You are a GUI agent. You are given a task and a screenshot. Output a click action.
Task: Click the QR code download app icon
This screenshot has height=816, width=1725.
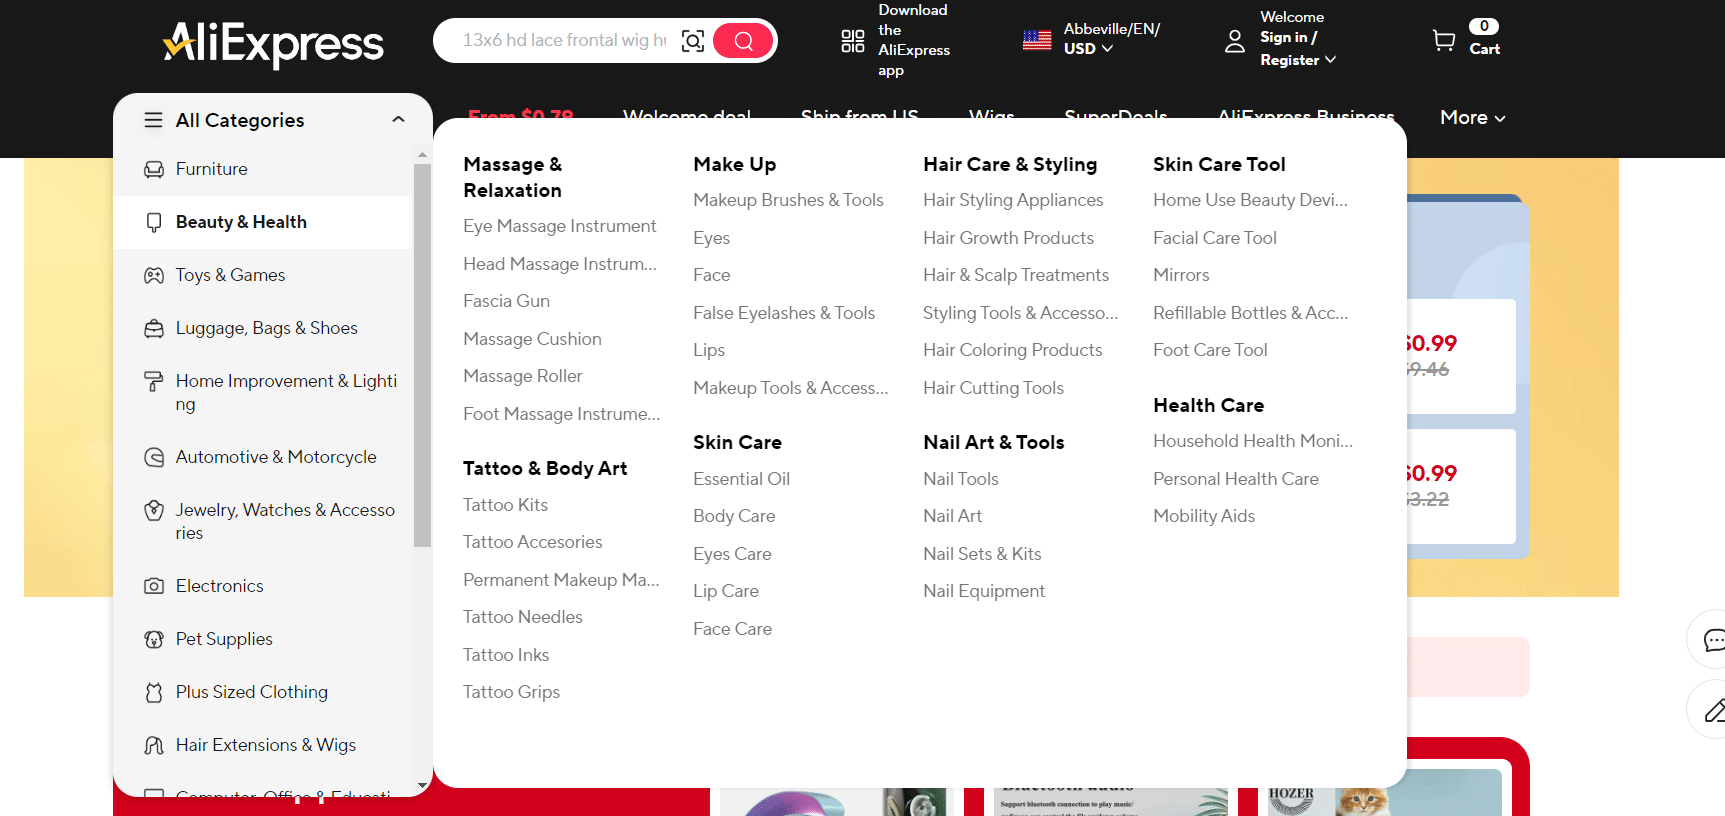853,41
